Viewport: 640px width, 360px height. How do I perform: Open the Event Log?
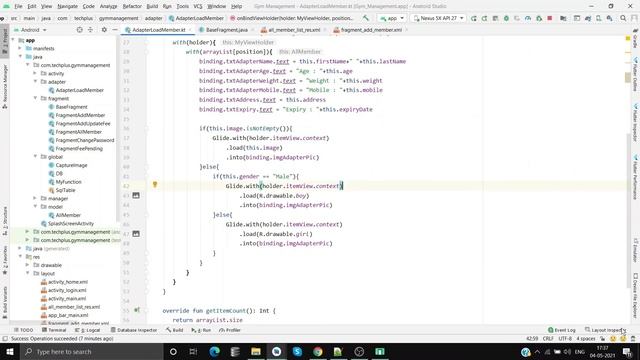tap(562, 330)
